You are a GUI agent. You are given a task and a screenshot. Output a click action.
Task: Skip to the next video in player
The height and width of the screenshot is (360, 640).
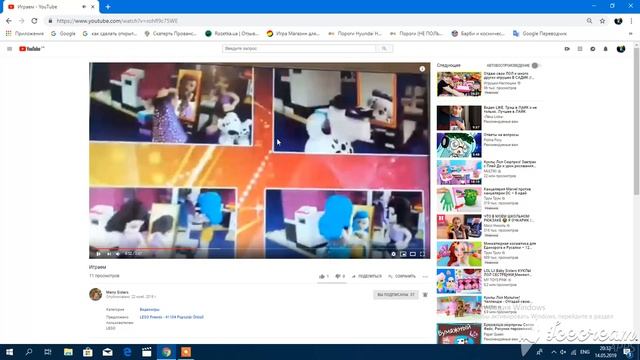coord(109,254)
